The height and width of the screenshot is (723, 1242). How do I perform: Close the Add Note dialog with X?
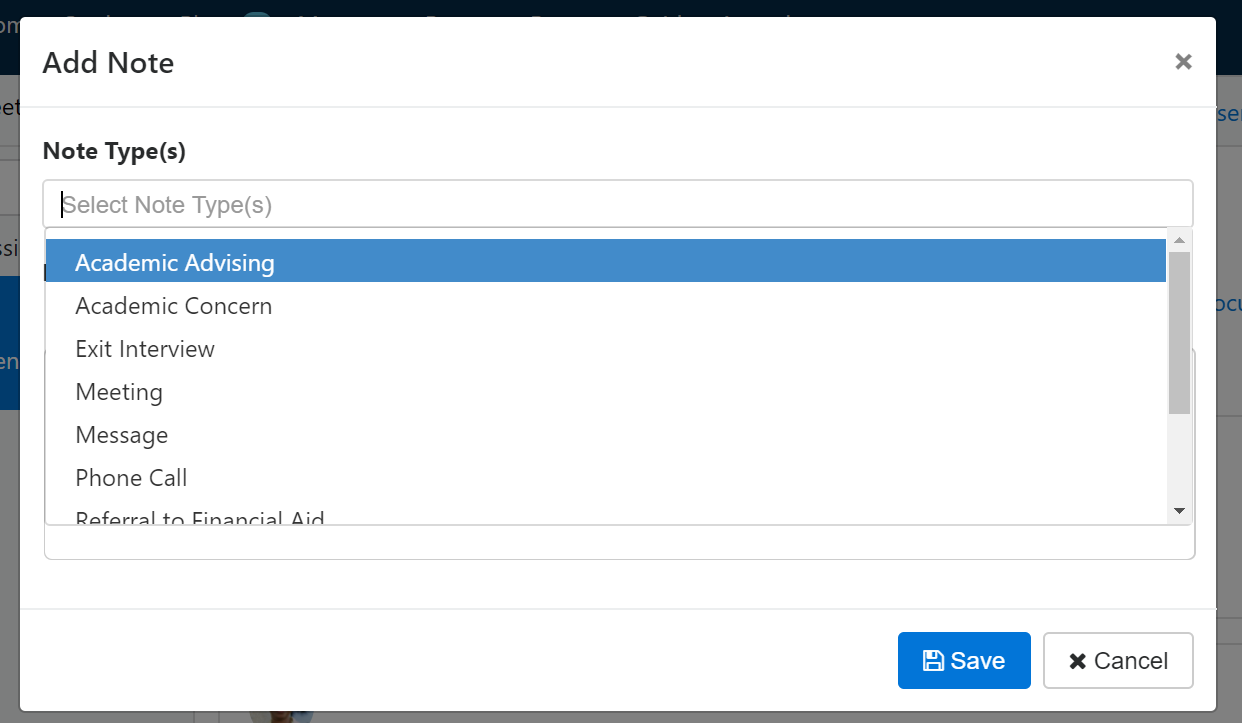[x=1183, y=62]
